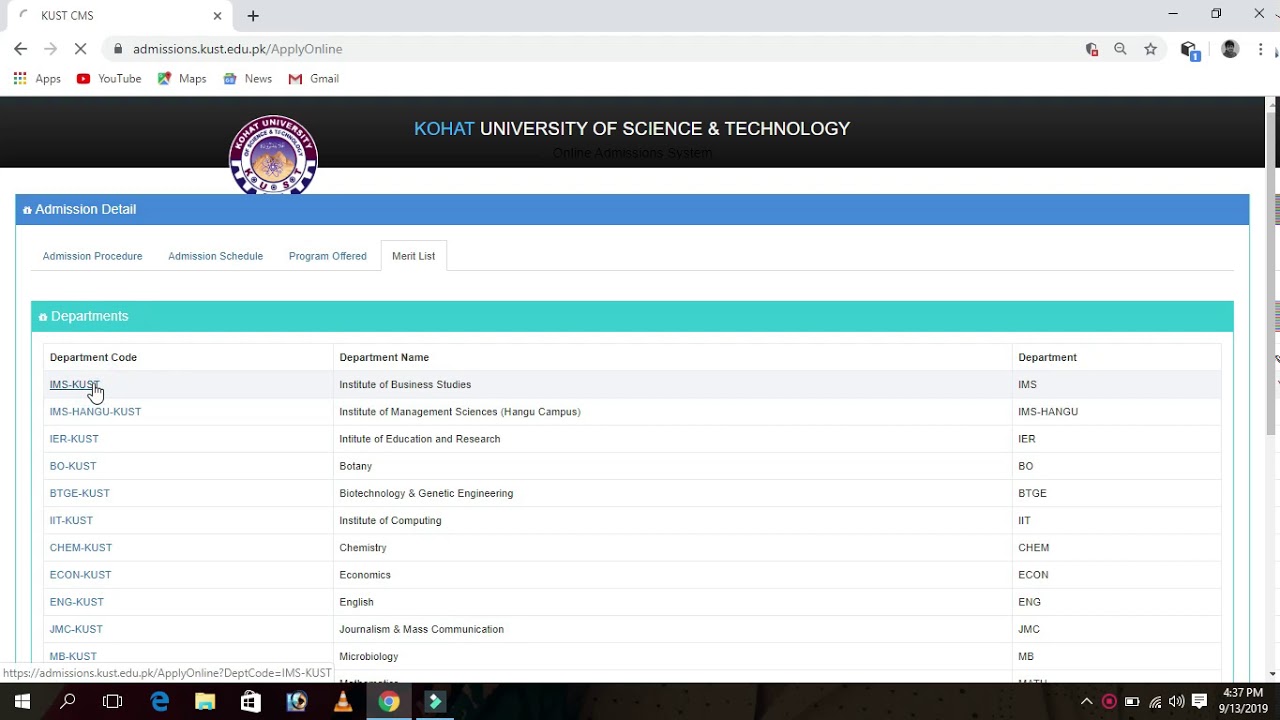The height and width of the screenshot is (720, 1280).
Task: Switch to Admission Schedule tab
Action: click(215, 256)
